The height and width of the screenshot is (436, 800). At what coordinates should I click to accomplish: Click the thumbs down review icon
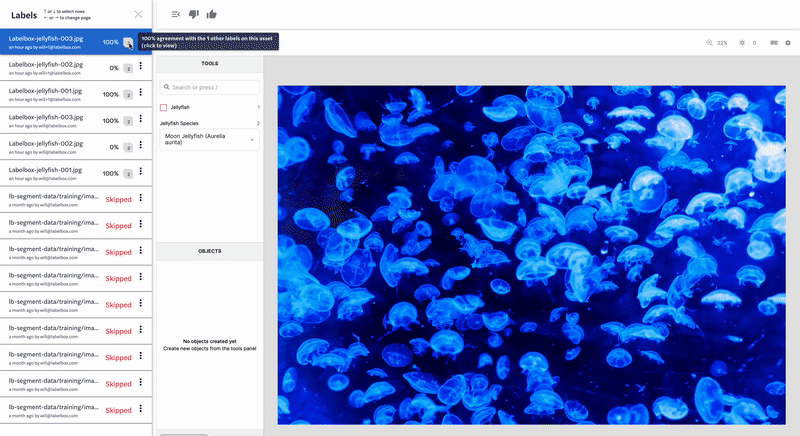click(x=193, y=14)
